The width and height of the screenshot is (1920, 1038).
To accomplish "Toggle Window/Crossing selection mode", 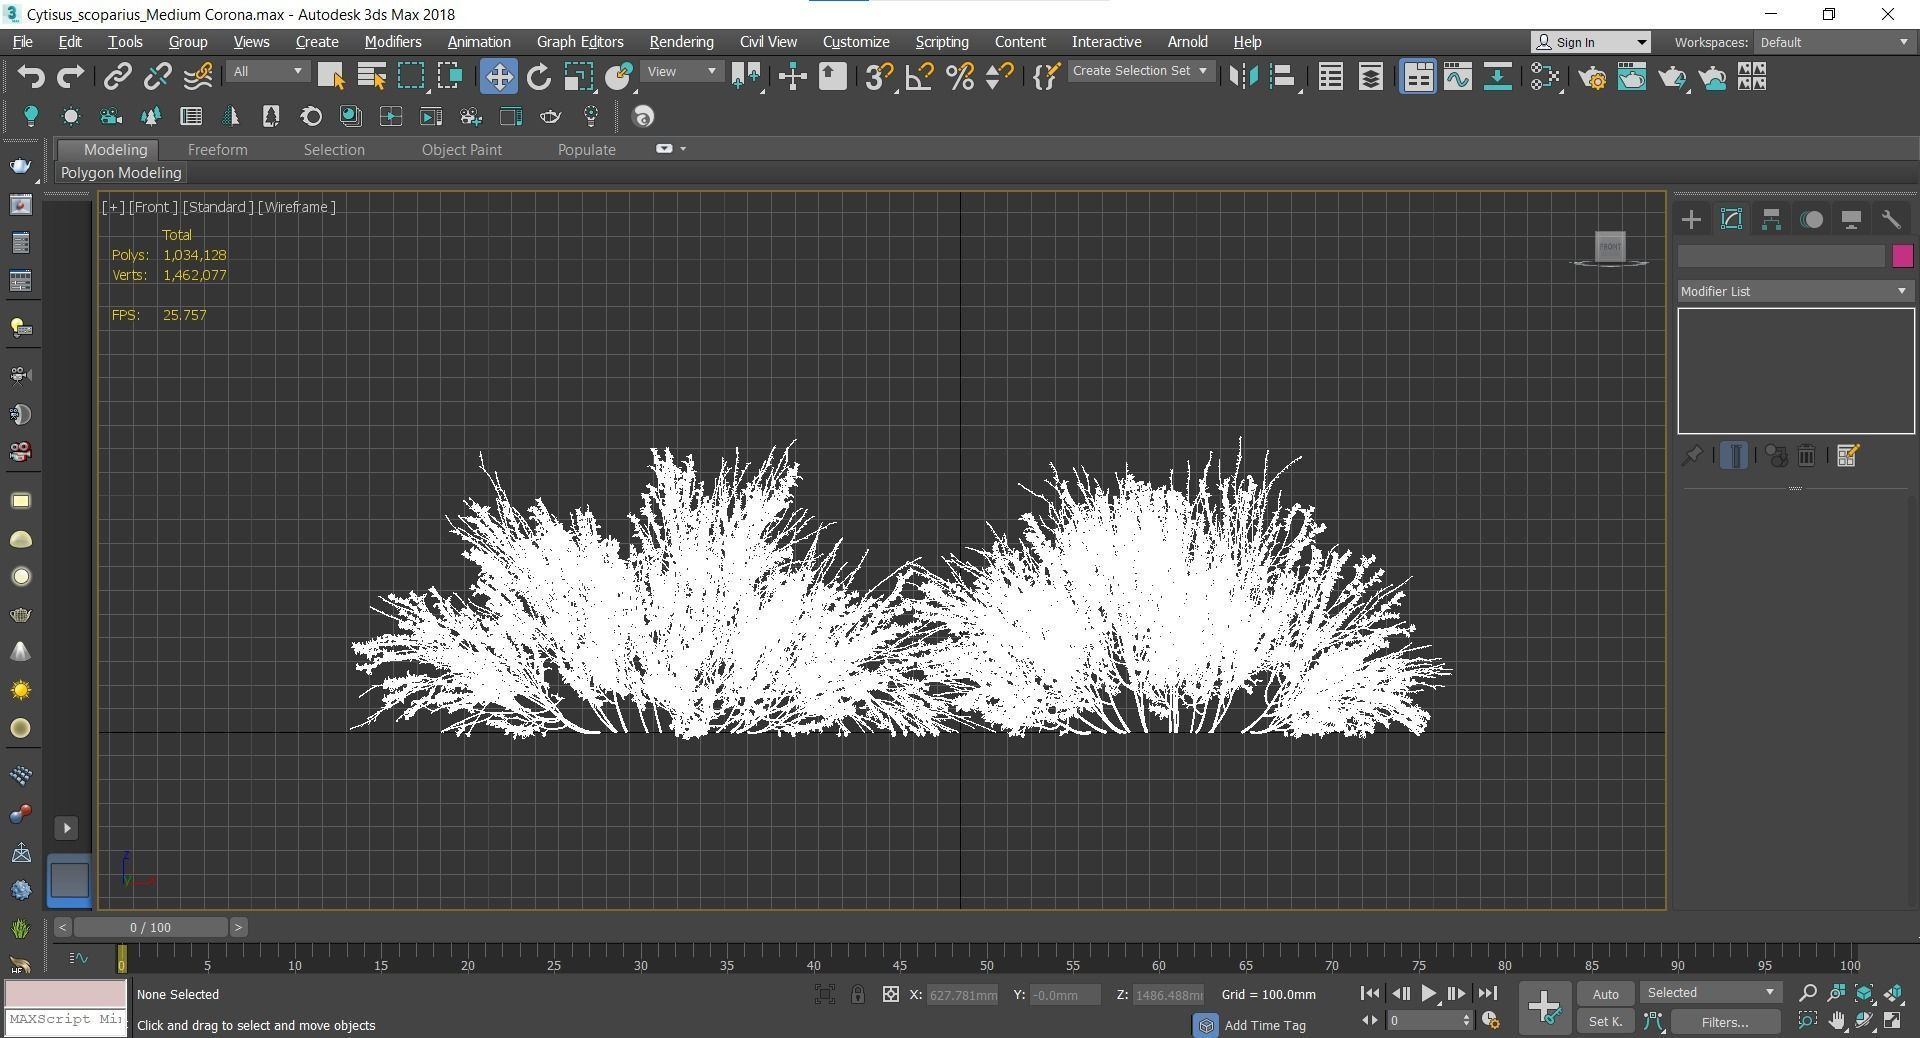I will tap(450, 77).
